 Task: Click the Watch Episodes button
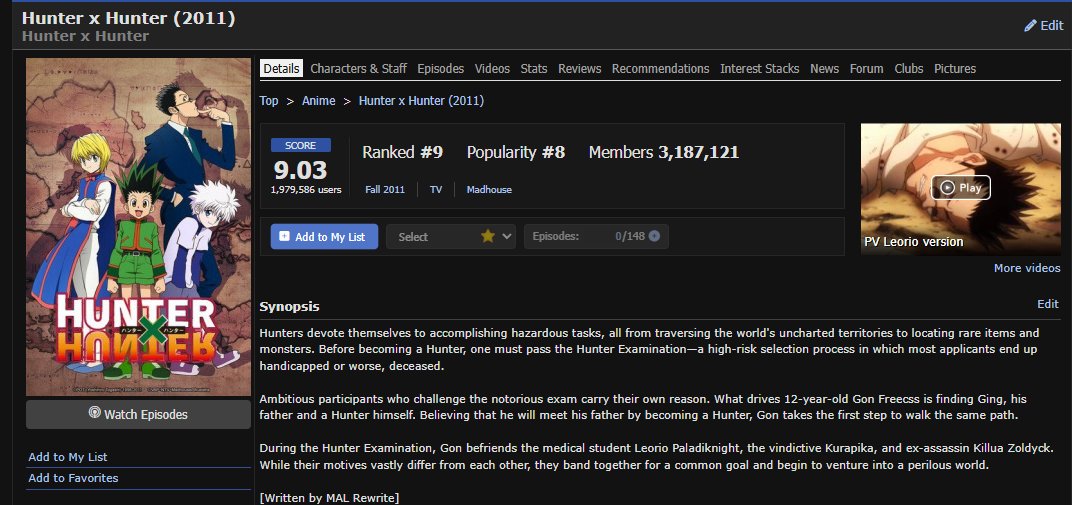click(138, 414)
